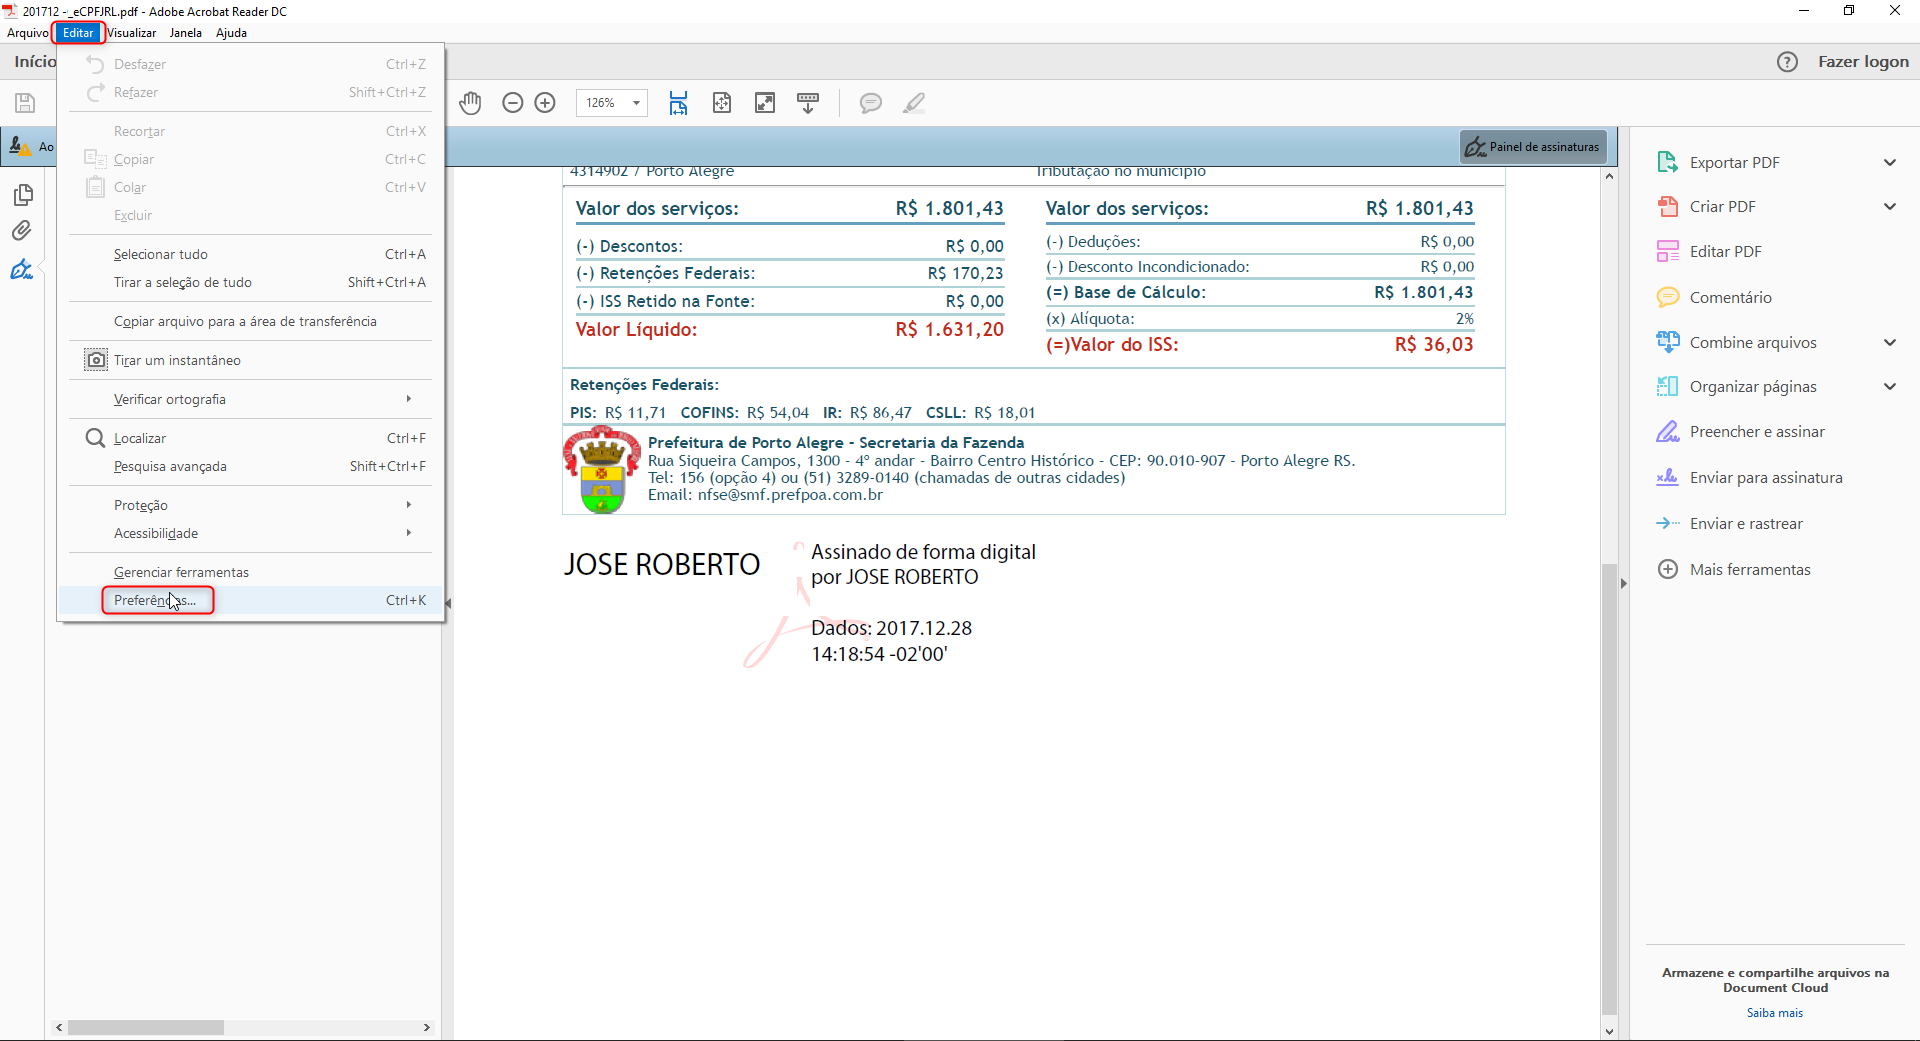Open the zoom level dropdown
The height and width of the screenshot is (1041, 1920).
pyautogui.click(x=636, y=103)
